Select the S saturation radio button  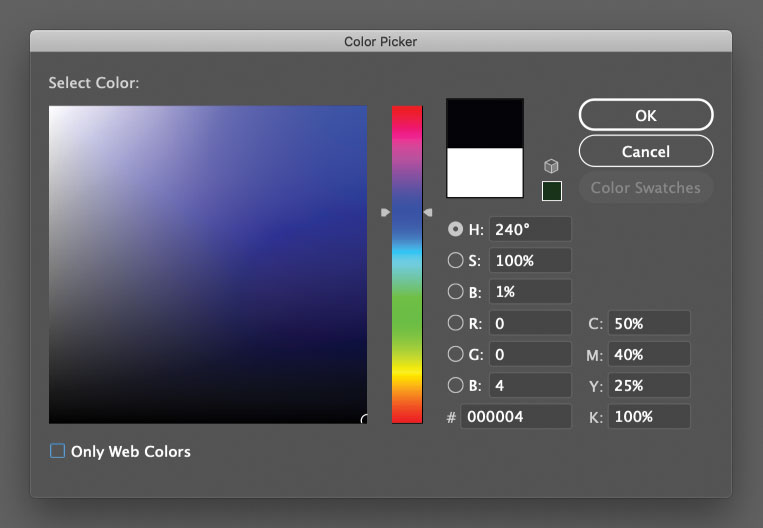(456, 261)
